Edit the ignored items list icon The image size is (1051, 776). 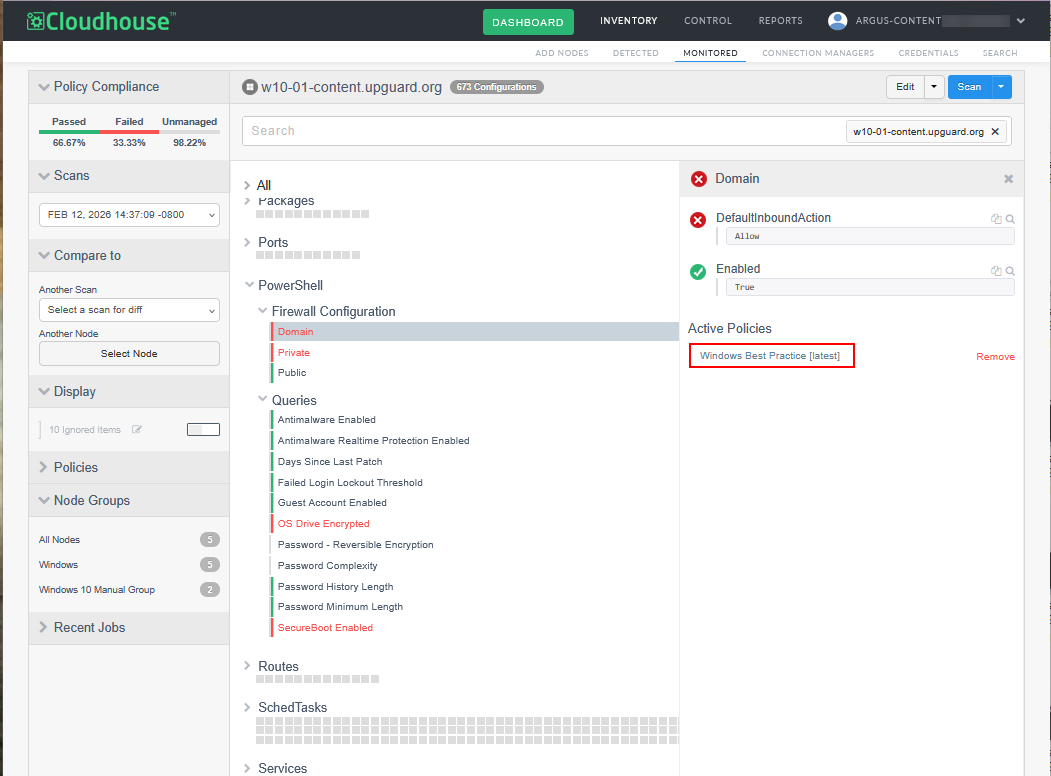pos(137,430)
